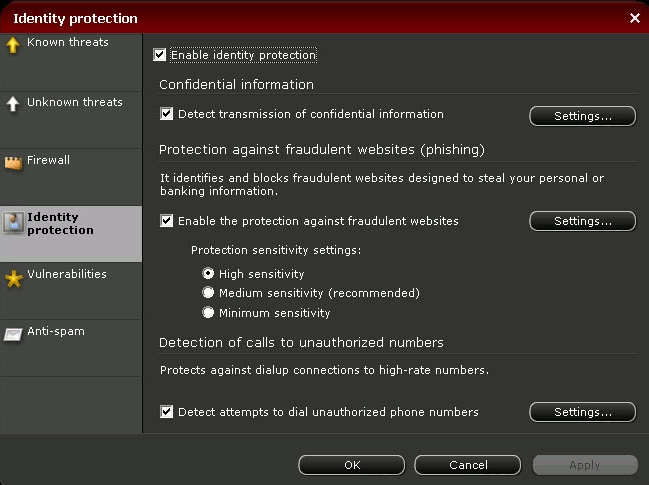Screen dimensions: 649x485
Task: Toggle protection against fraudulent websites checkbox
Action: click(166, 221)
